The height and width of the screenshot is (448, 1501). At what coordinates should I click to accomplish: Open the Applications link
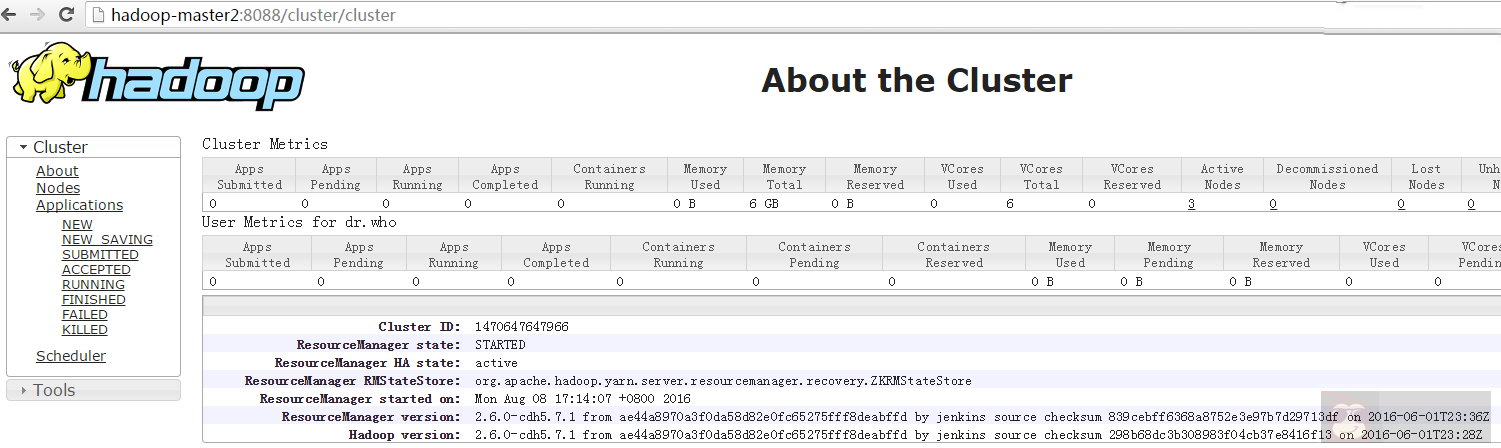pos(79,205)
